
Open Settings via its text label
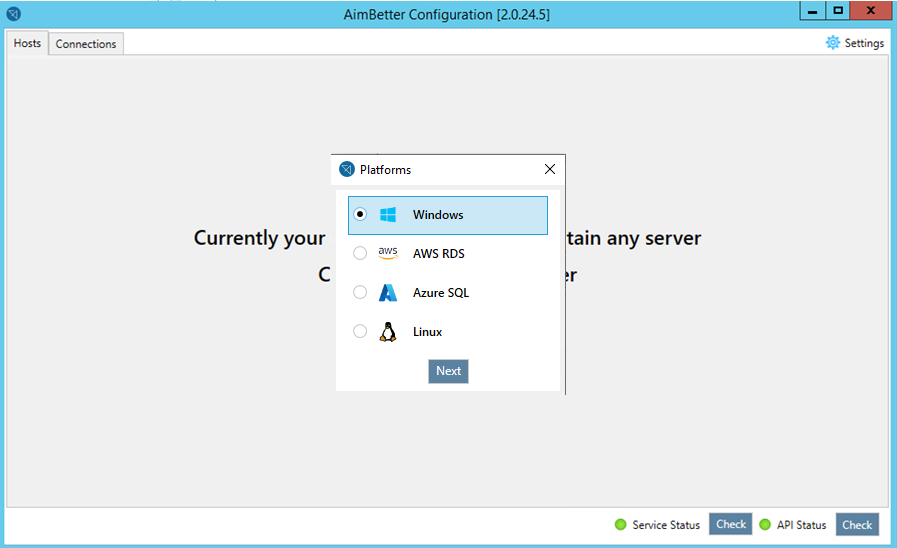tap(864, 43)
